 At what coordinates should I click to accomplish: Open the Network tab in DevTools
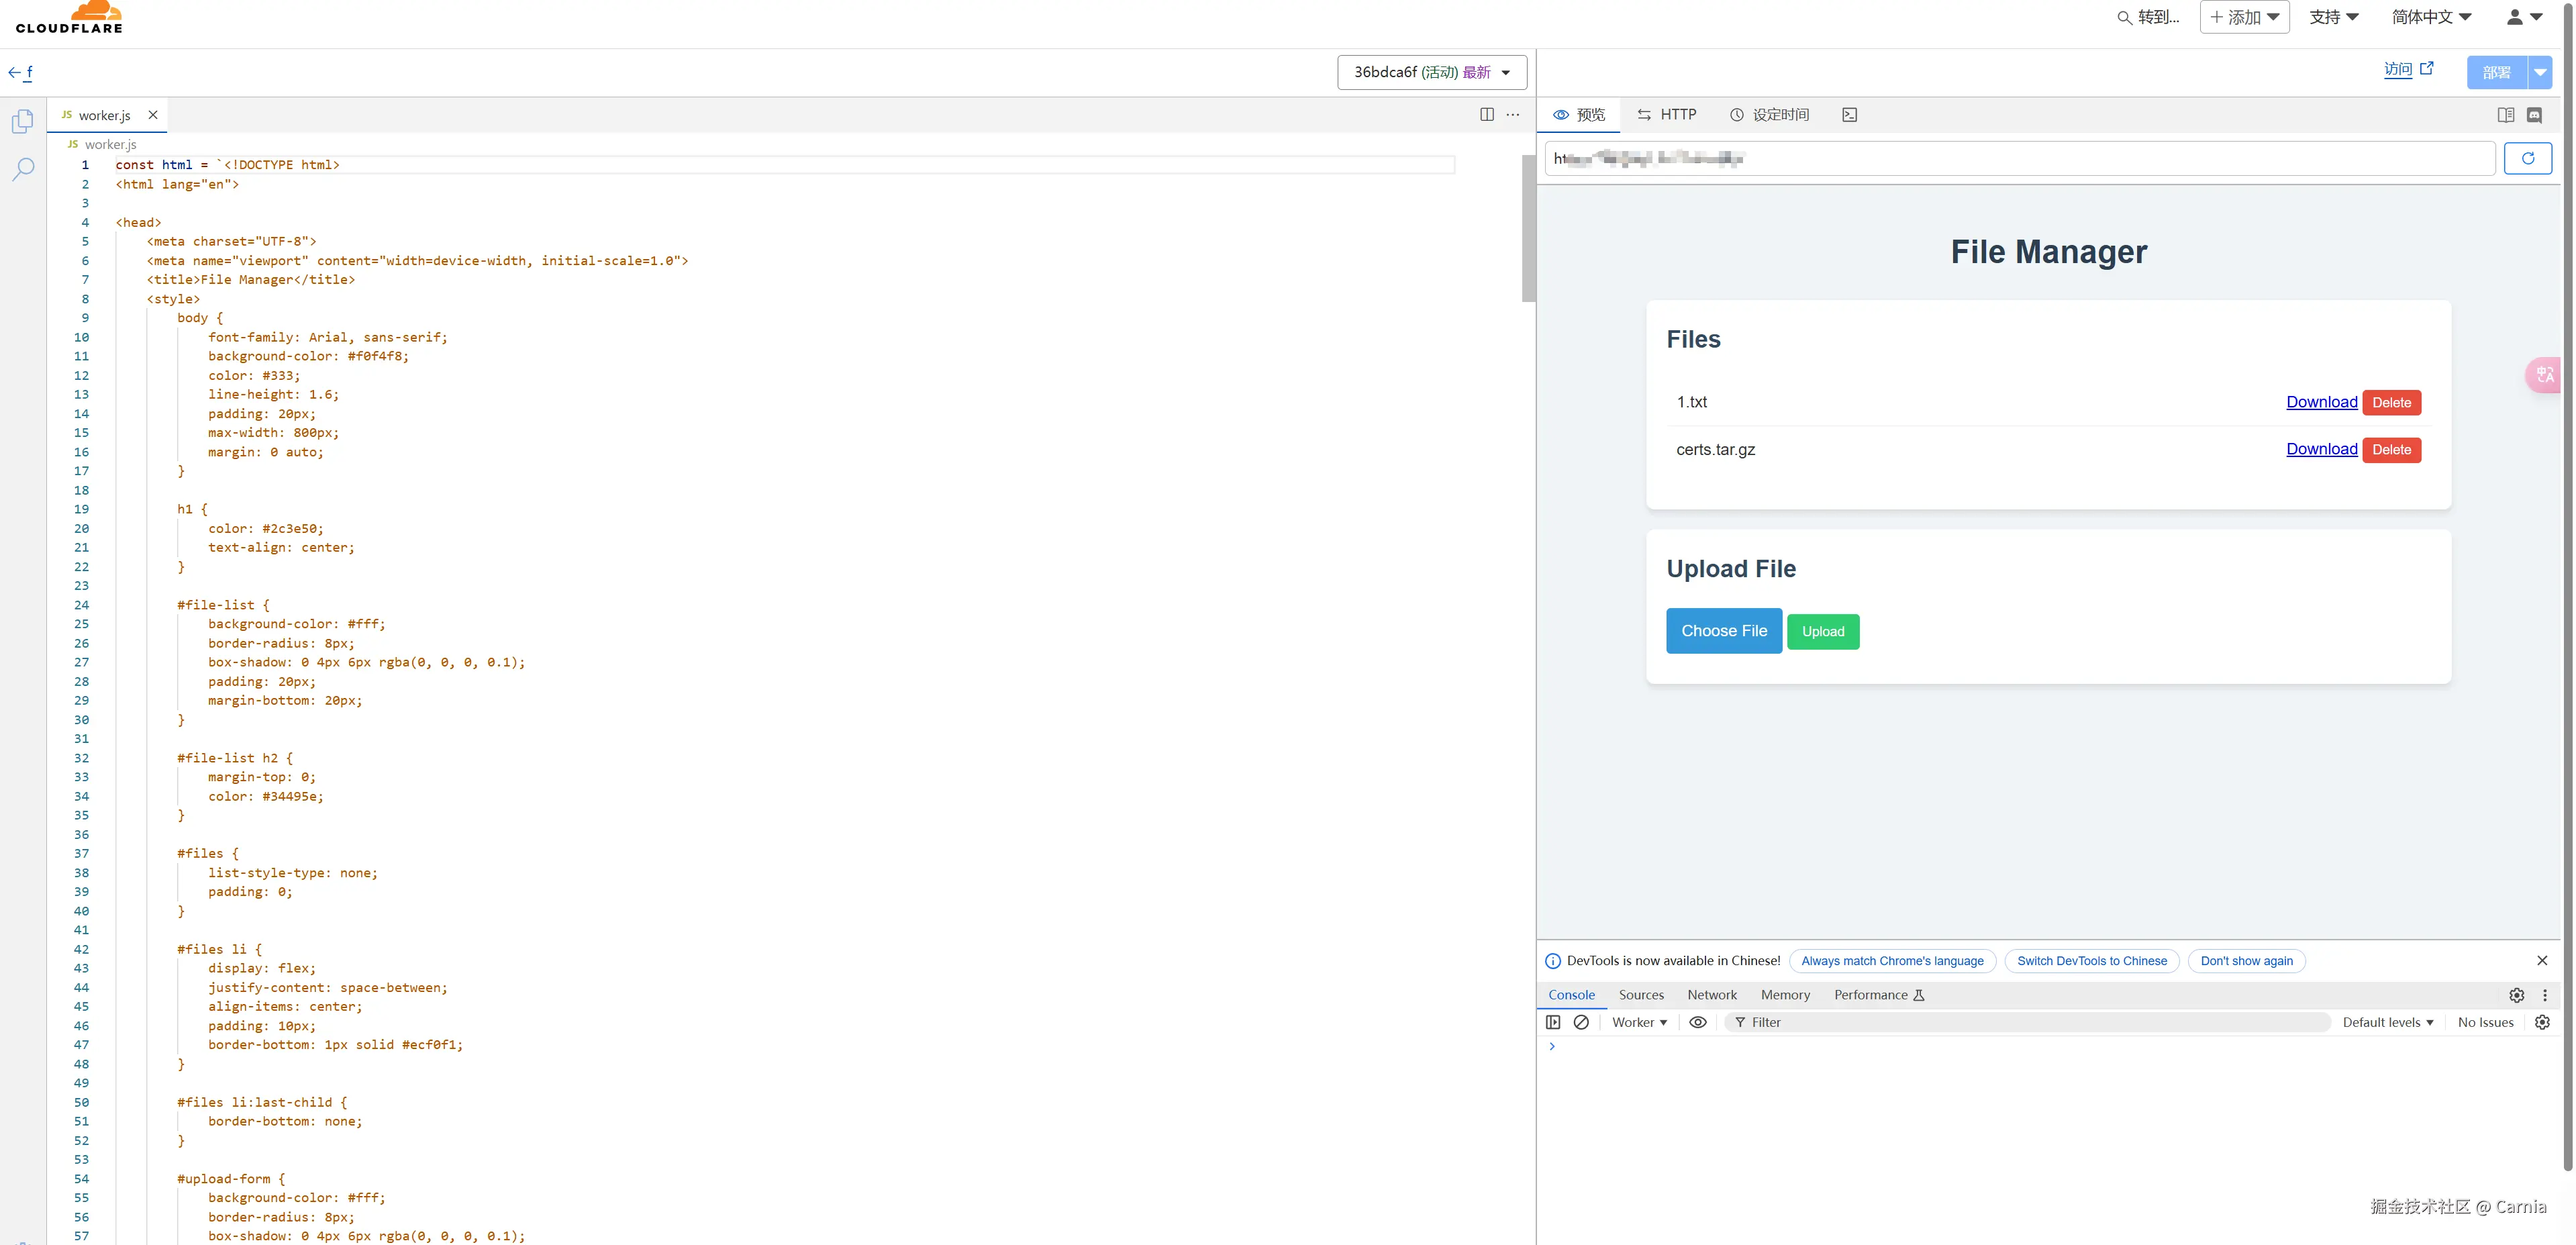pyautogui.click(x=1711, y=995)
